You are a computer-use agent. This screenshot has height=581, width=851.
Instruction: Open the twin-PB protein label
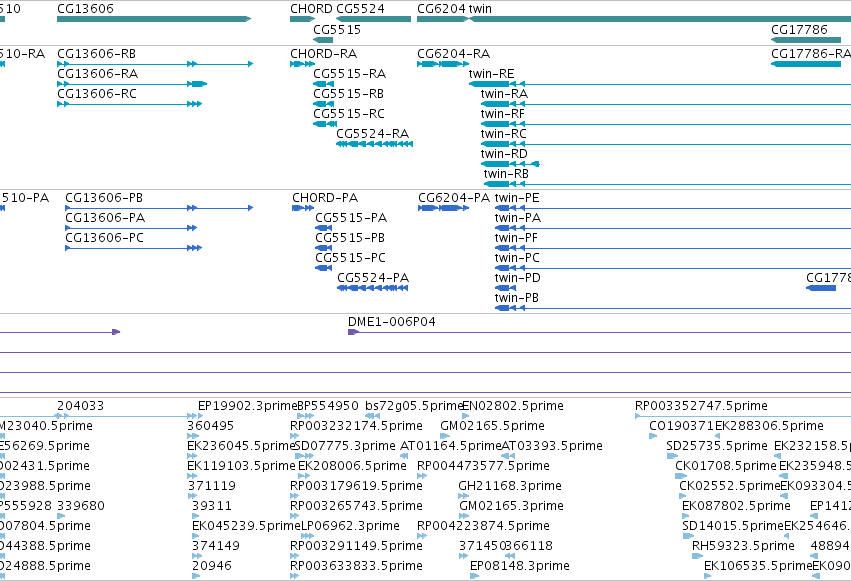click(x=517, y=298)
